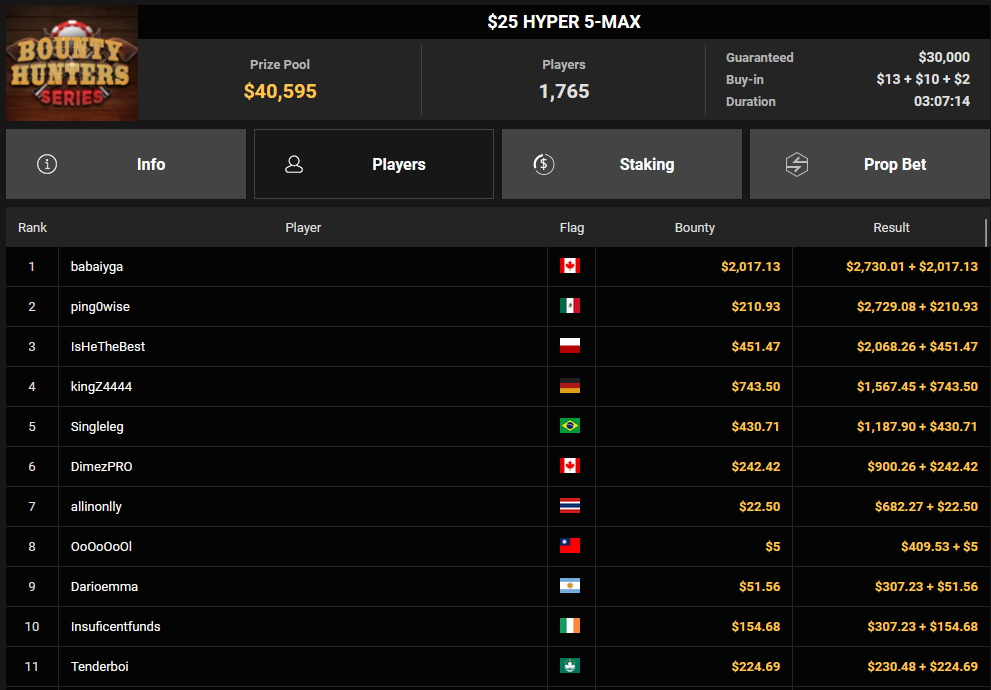Click the $30,000 guaranteed value
Viewport: 991px width, 690px height.
coord(944,57)
